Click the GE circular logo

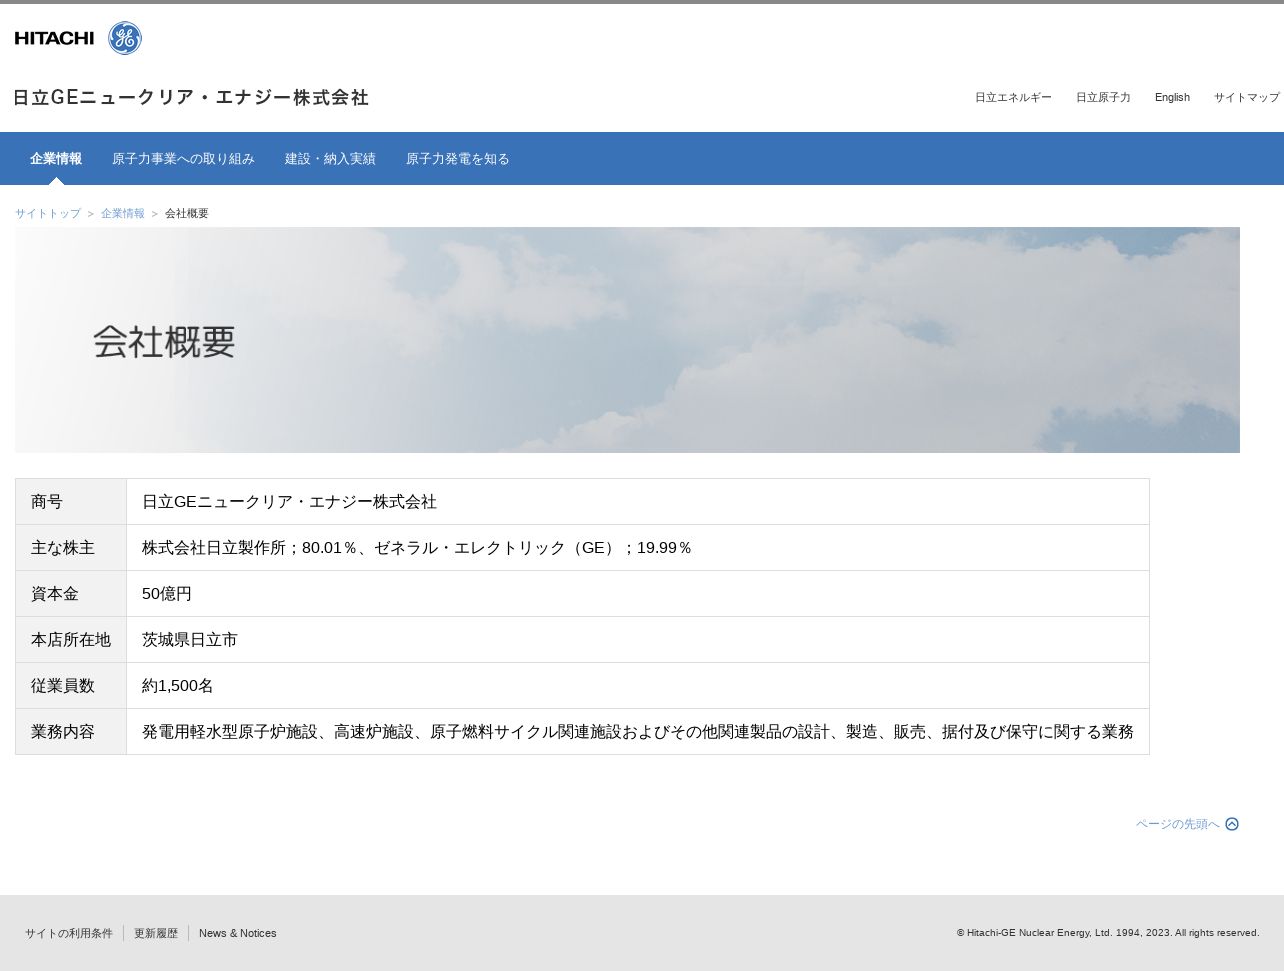125,38
